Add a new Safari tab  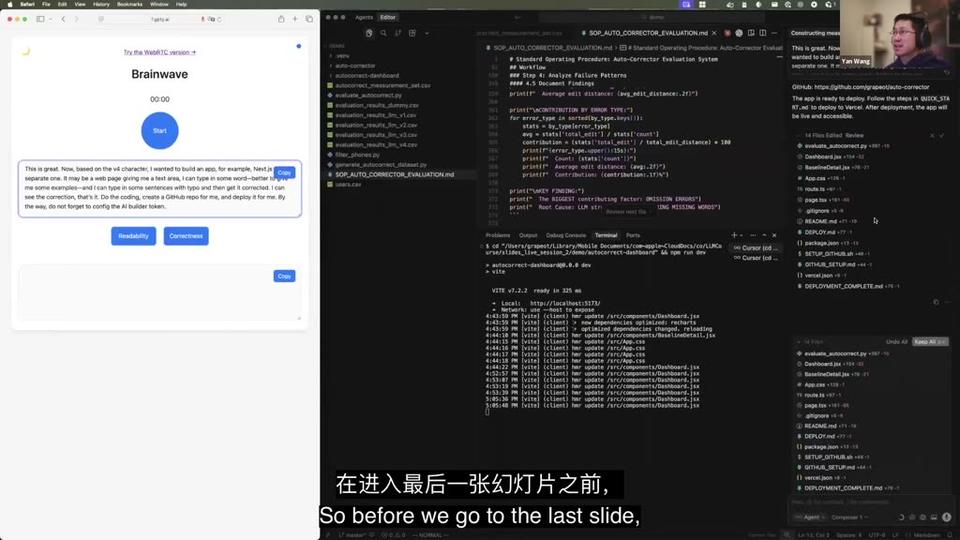click(x=294, y=19)
